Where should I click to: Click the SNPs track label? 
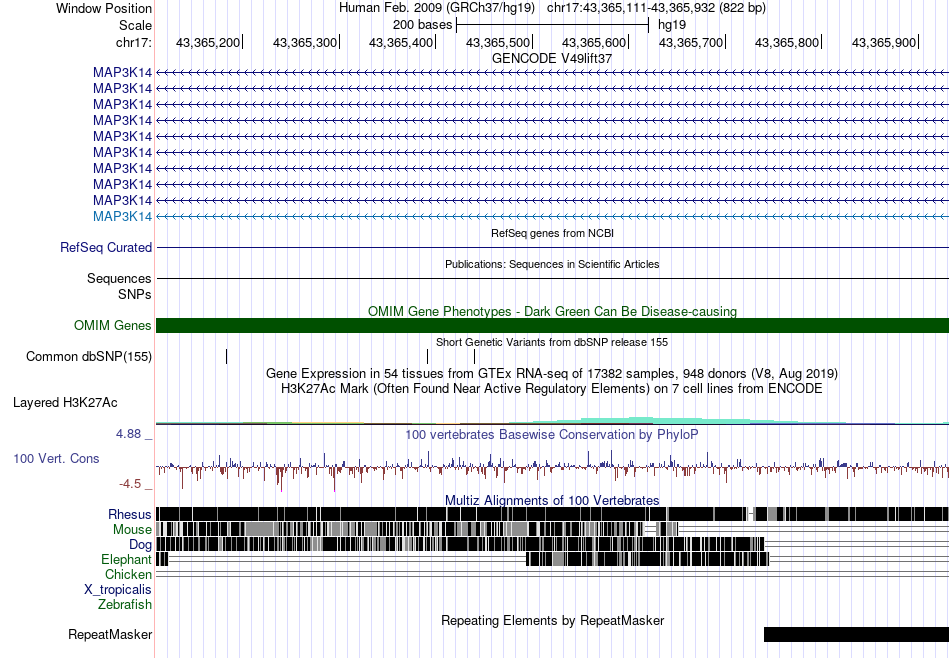(x=135, y=294)
